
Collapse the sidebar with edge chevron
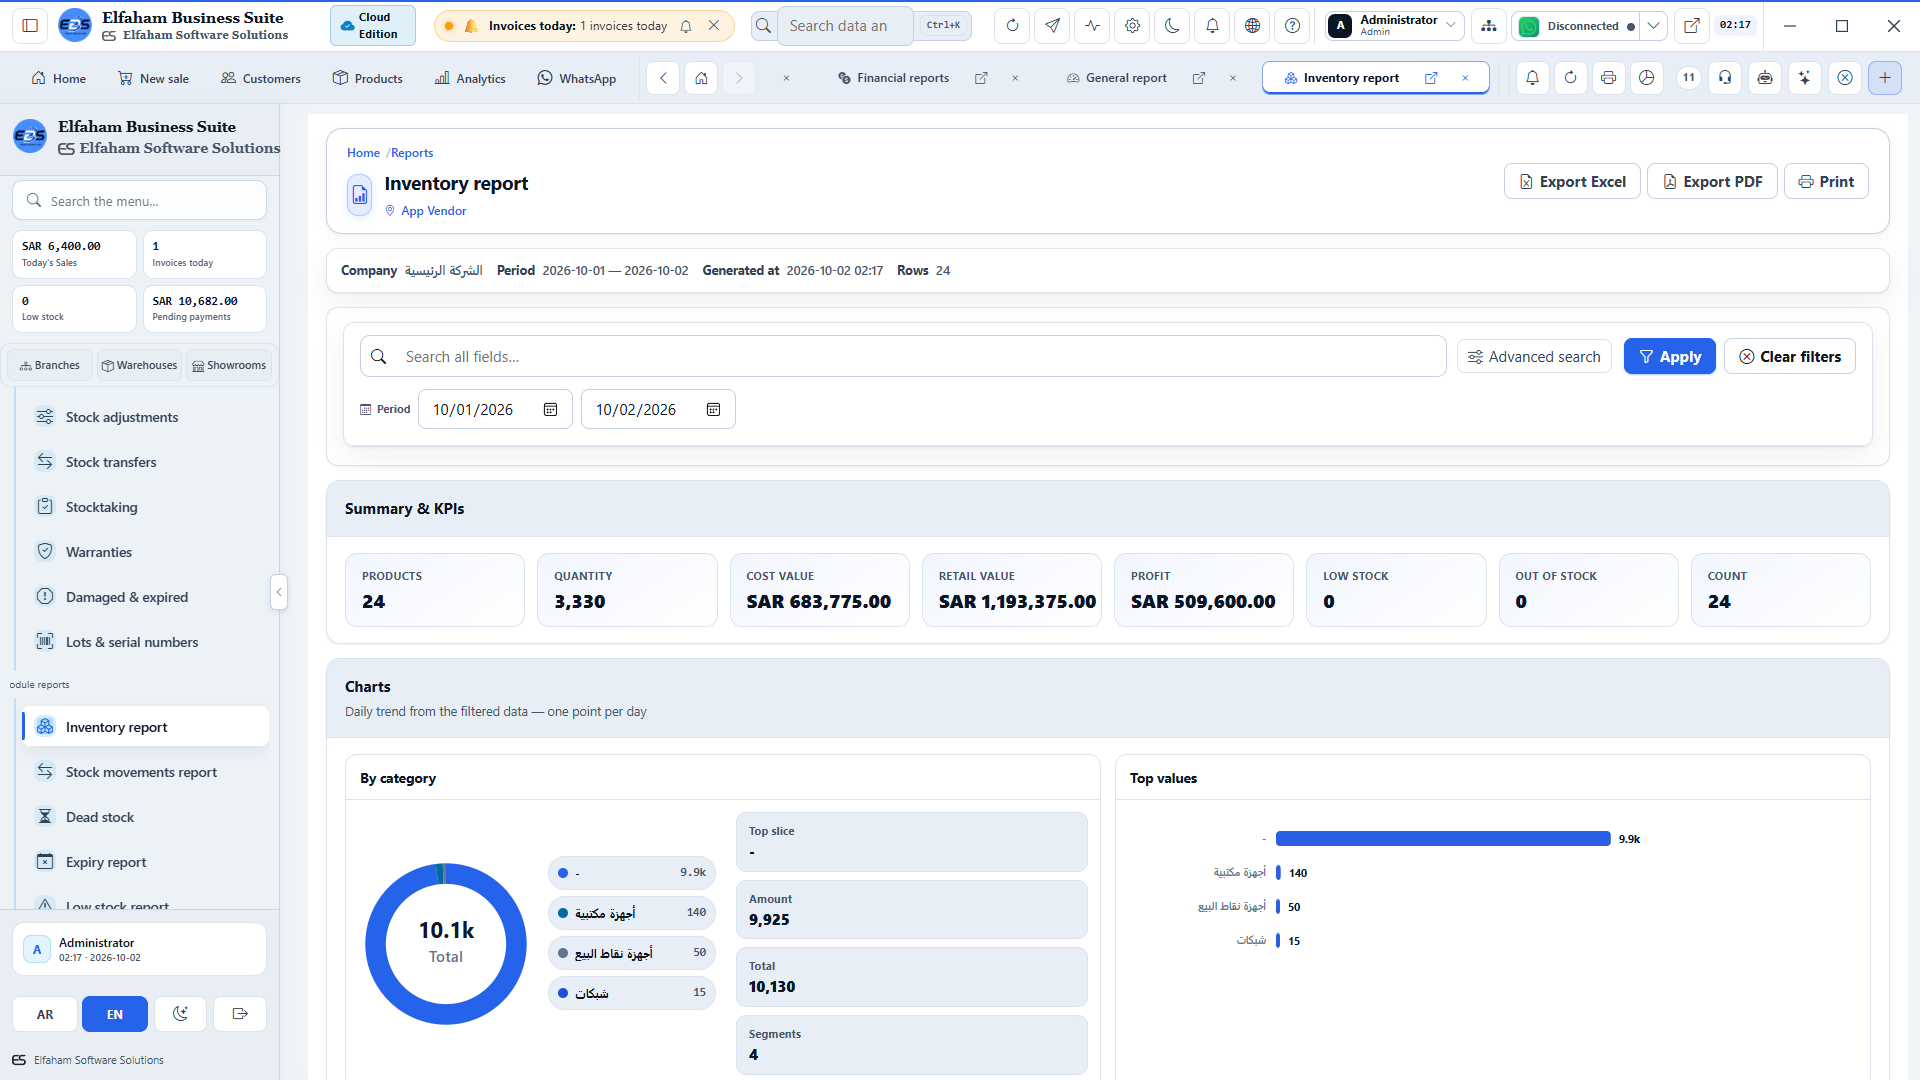click(x=279, y=592)
